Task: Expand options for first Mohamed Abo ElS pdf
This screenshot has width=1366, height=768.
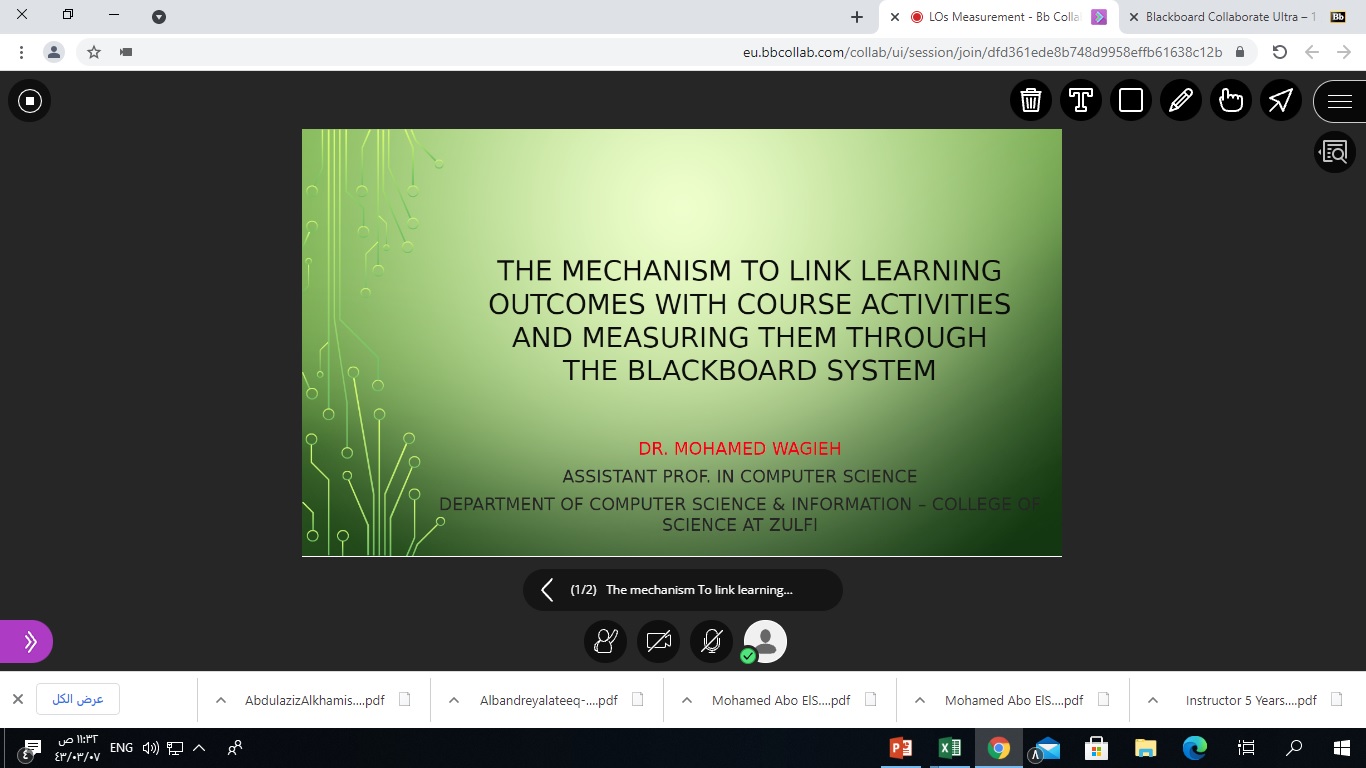Action: tap(687, 700)
